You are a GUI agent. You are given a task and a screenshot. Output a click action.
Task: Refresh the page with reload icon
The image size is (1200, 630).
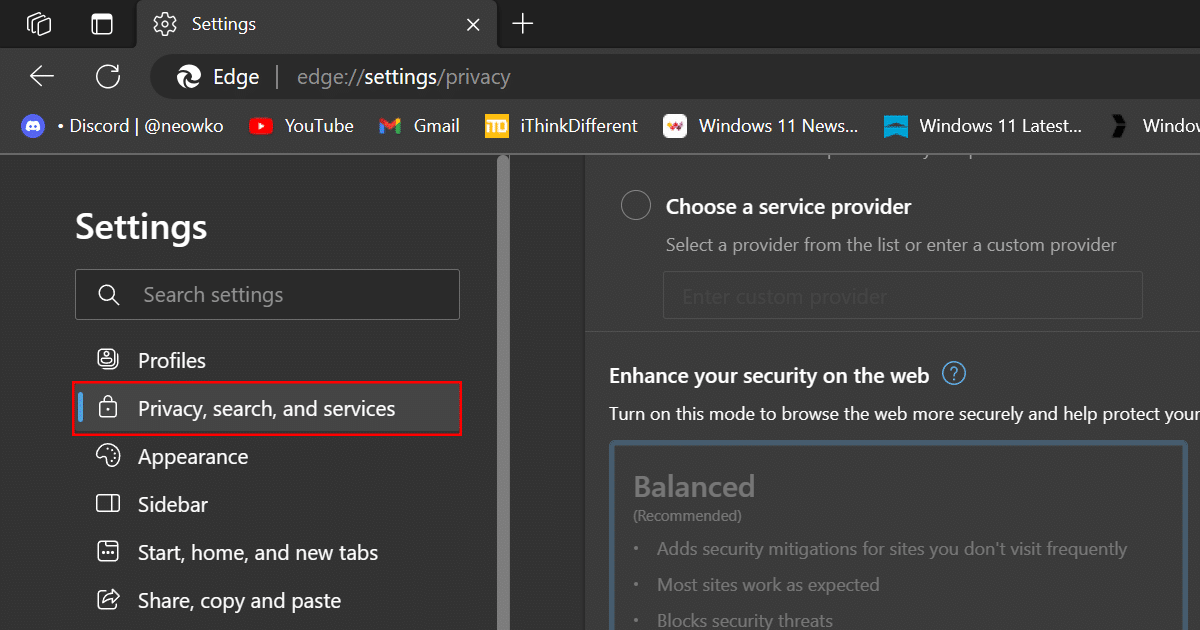pyautogui.click(x=108, y=77)
